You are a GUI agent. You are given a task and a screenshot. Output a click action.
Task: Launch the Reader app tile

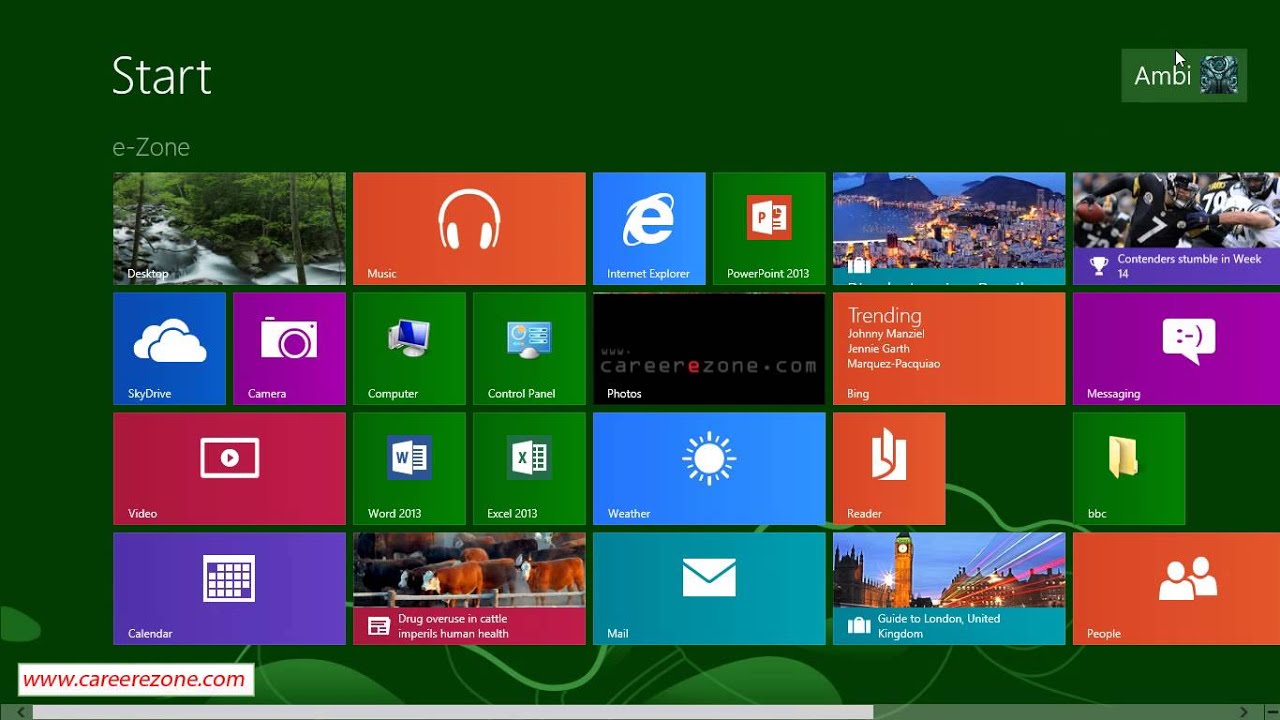pos(889,469)
